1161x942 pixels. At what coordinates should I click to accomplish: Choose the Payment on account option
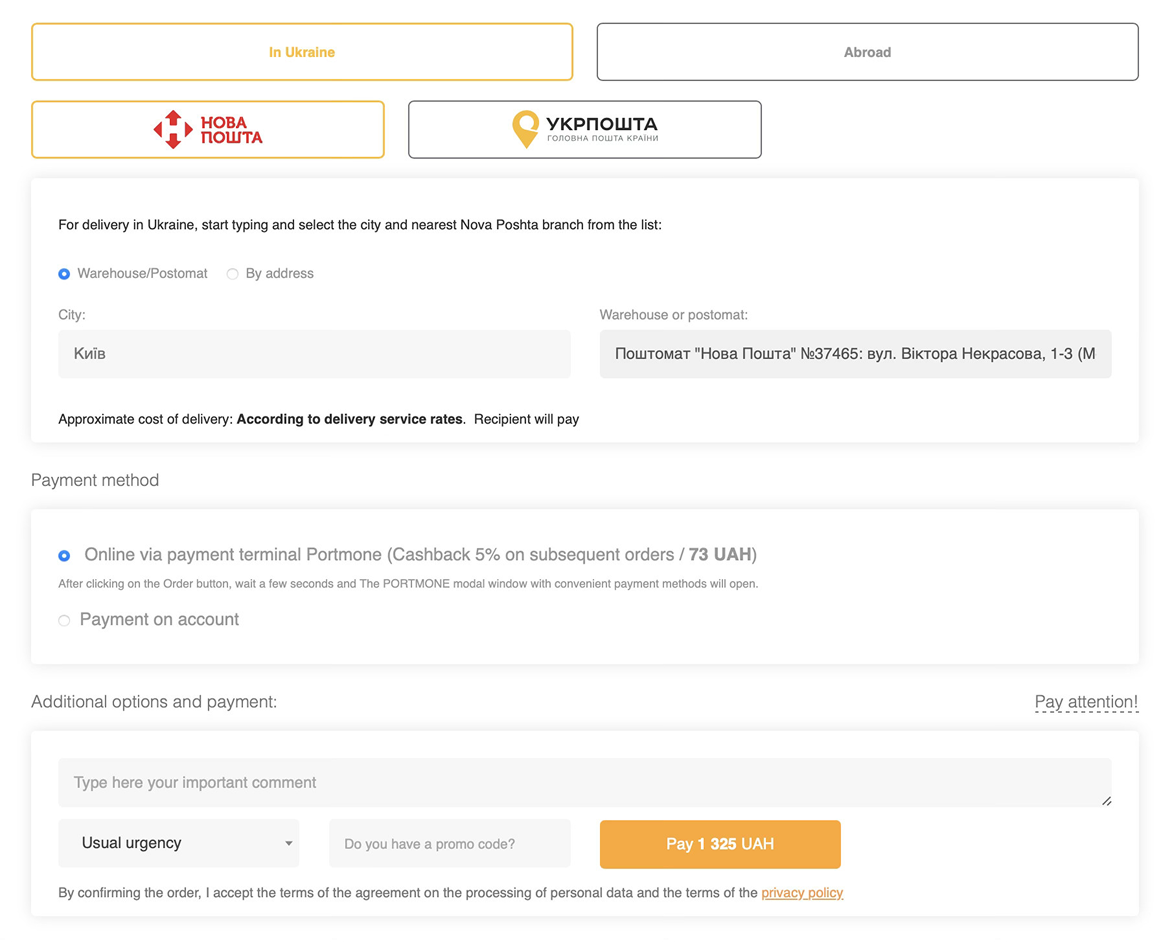coord(64,620)
